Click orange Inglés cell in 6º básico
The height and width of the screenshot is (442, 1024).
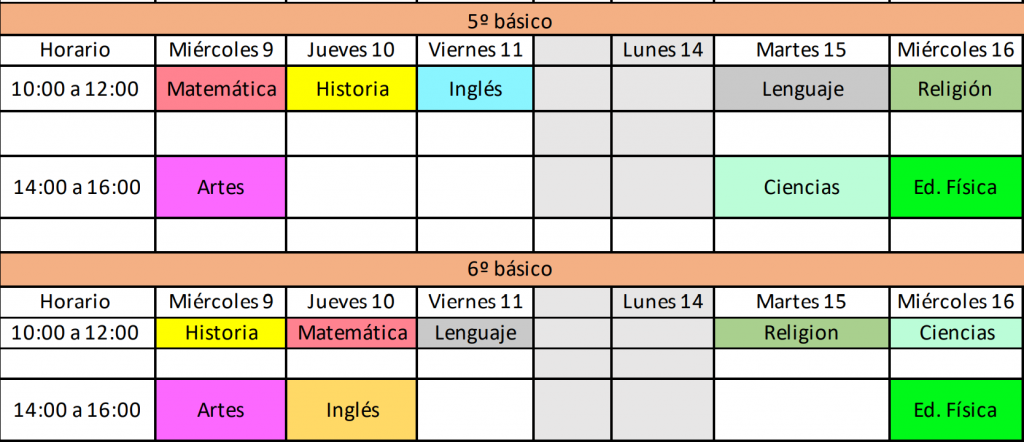click(x=351, y=409)
